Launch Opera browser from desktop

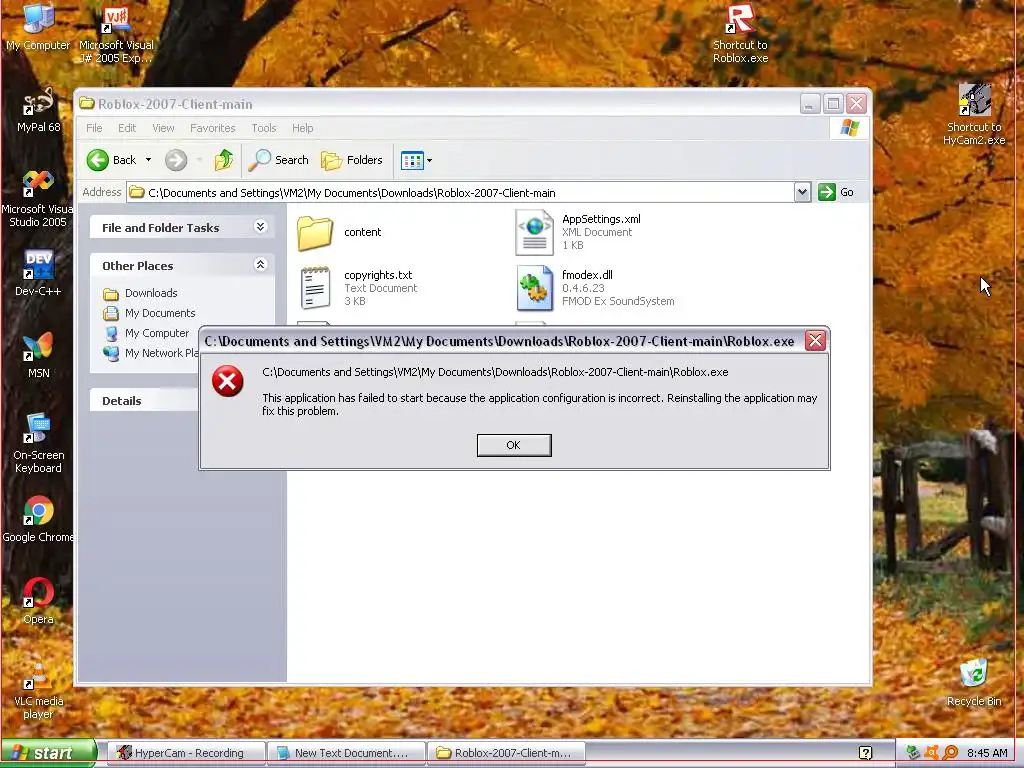tap(38, 601)
